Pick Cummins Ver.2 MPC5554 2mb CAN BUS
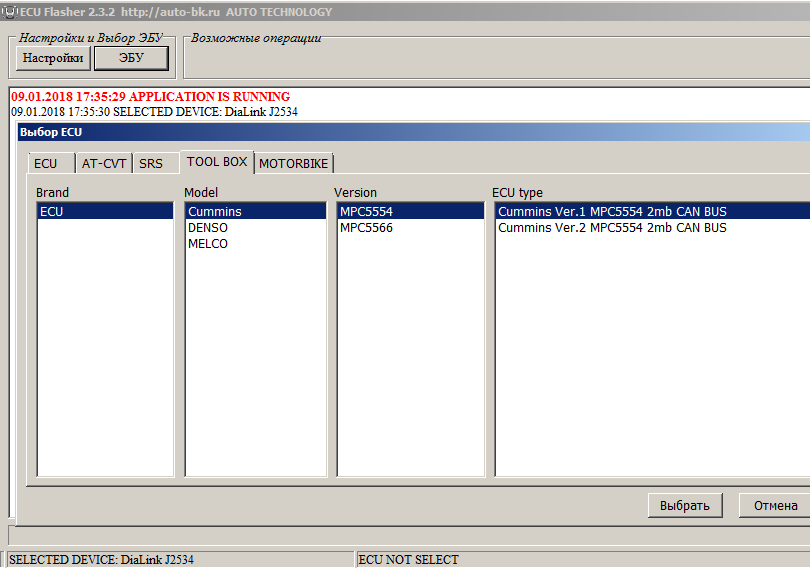The width and height of the screenshot is (810, 568). click(x=653, y=228)
